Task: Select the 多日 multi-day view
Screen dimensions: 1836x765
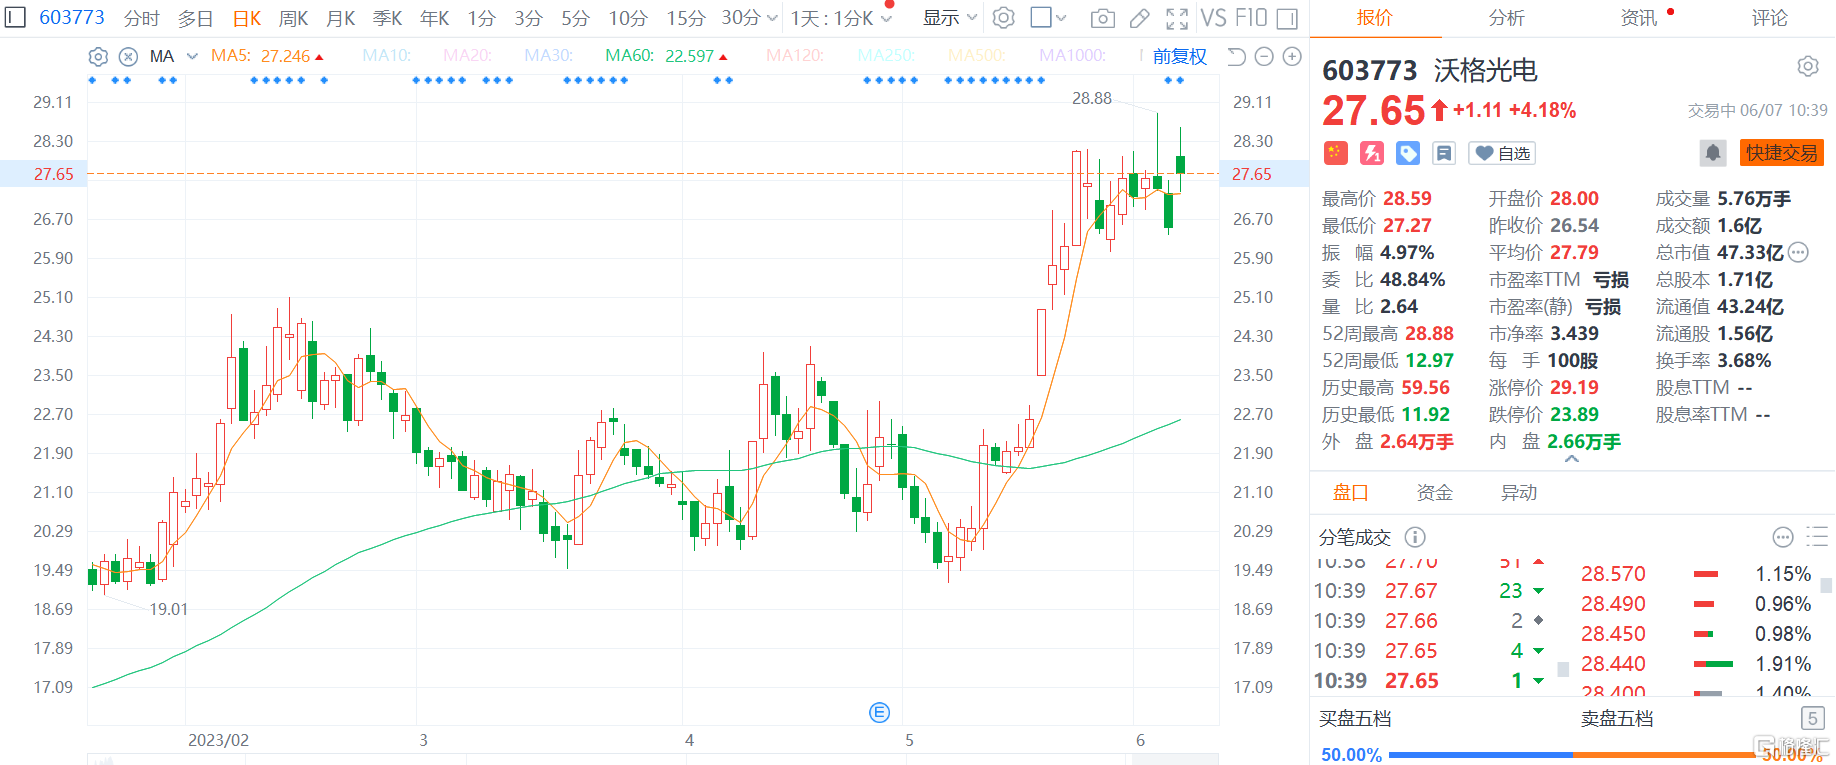Action: (x=196, y=18)
